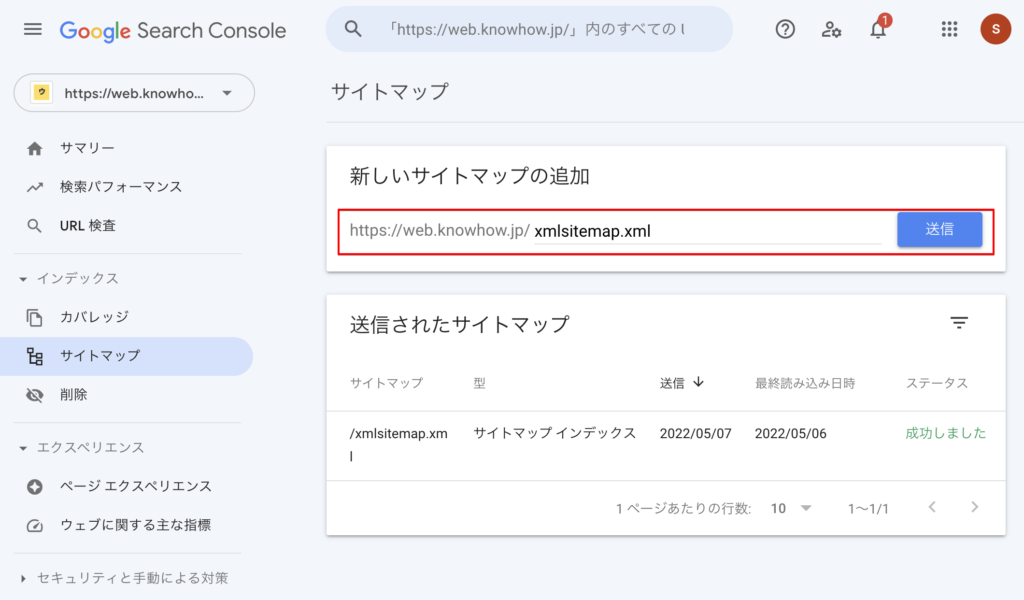The width and height of the screenshot is (1024, 600).
Task: Open the notifications bell
Action: (x=878, y=29)
